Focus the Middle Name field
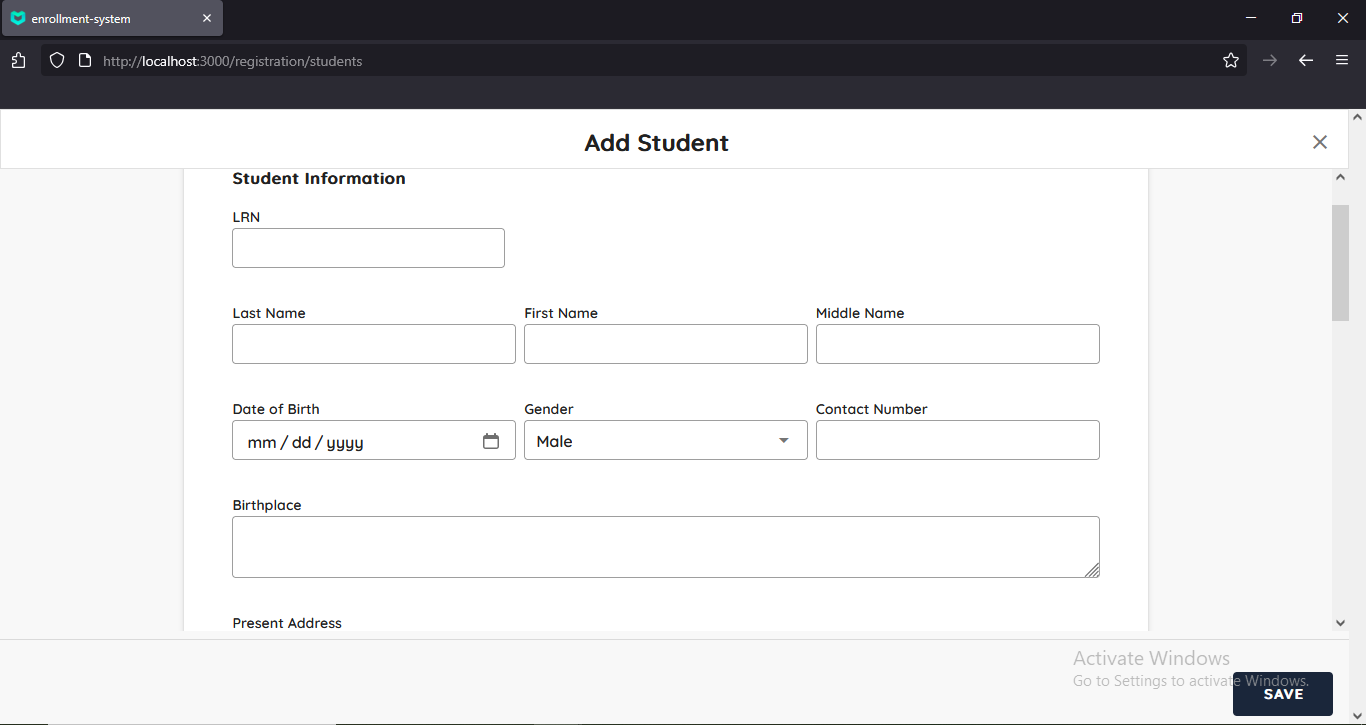This screenshot has height=725, width=1366. click(958, 344)
